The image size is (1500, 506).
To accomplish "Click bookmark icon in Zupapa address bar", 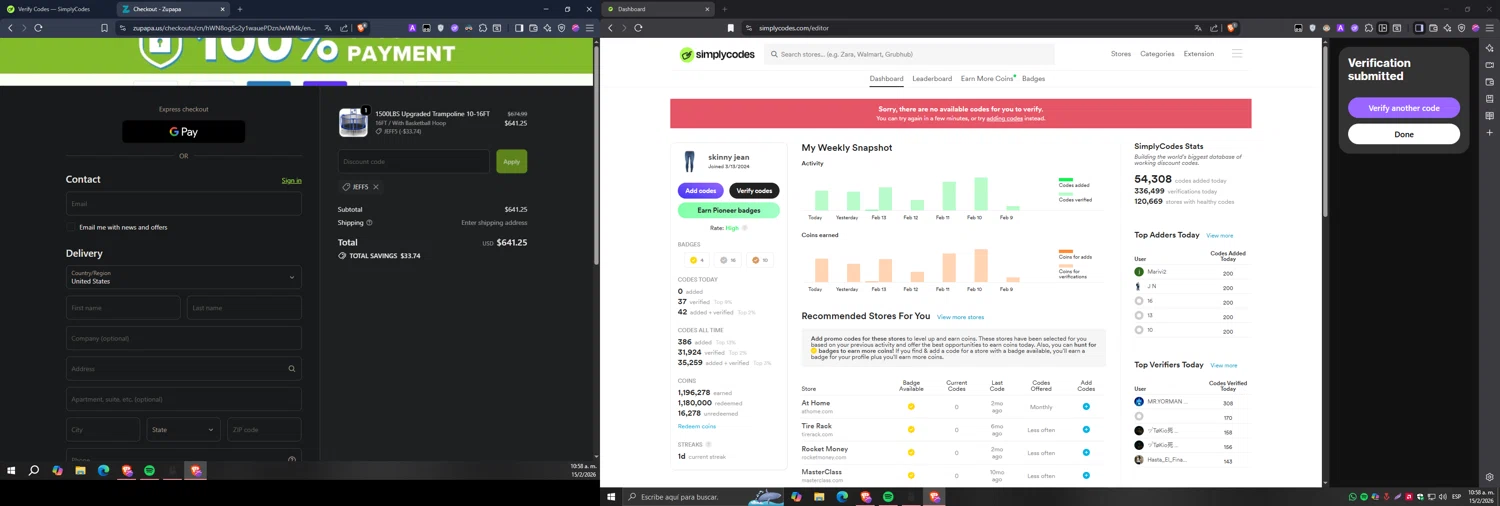I will pyautogui.click(x=104, y=28).
